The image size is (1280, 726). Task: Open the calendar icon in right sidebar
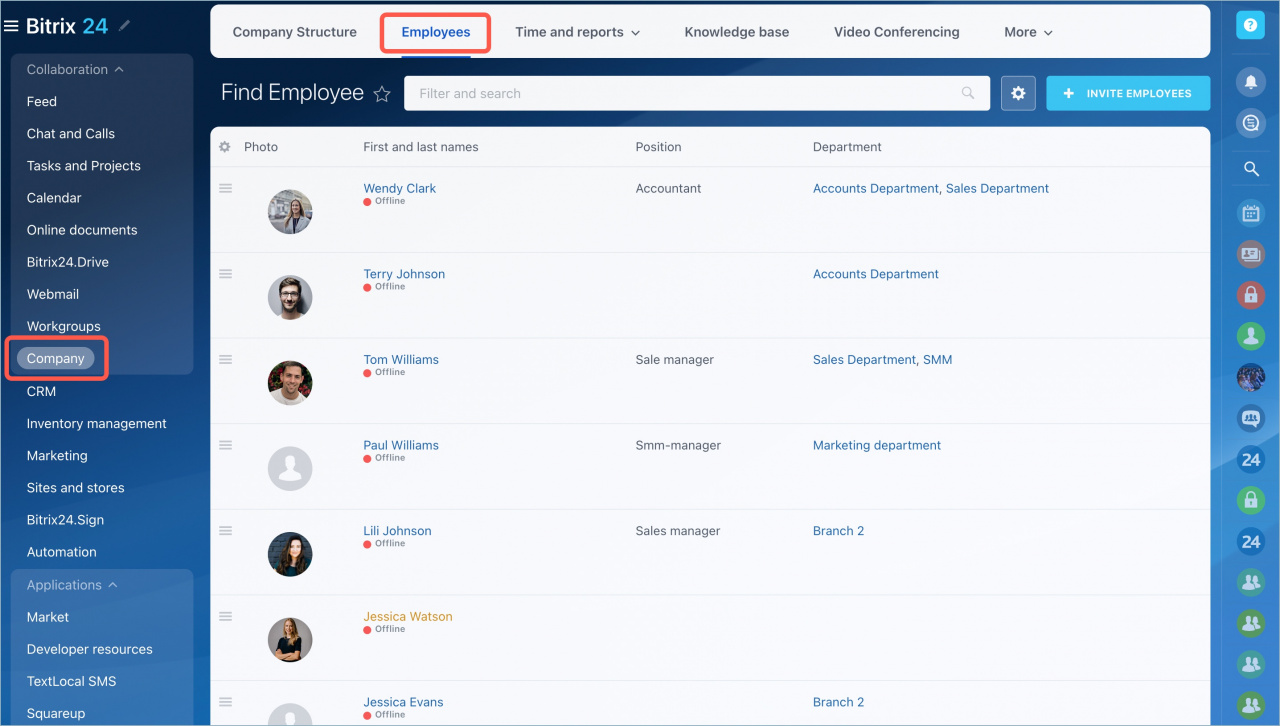(x=1250, y=212)
